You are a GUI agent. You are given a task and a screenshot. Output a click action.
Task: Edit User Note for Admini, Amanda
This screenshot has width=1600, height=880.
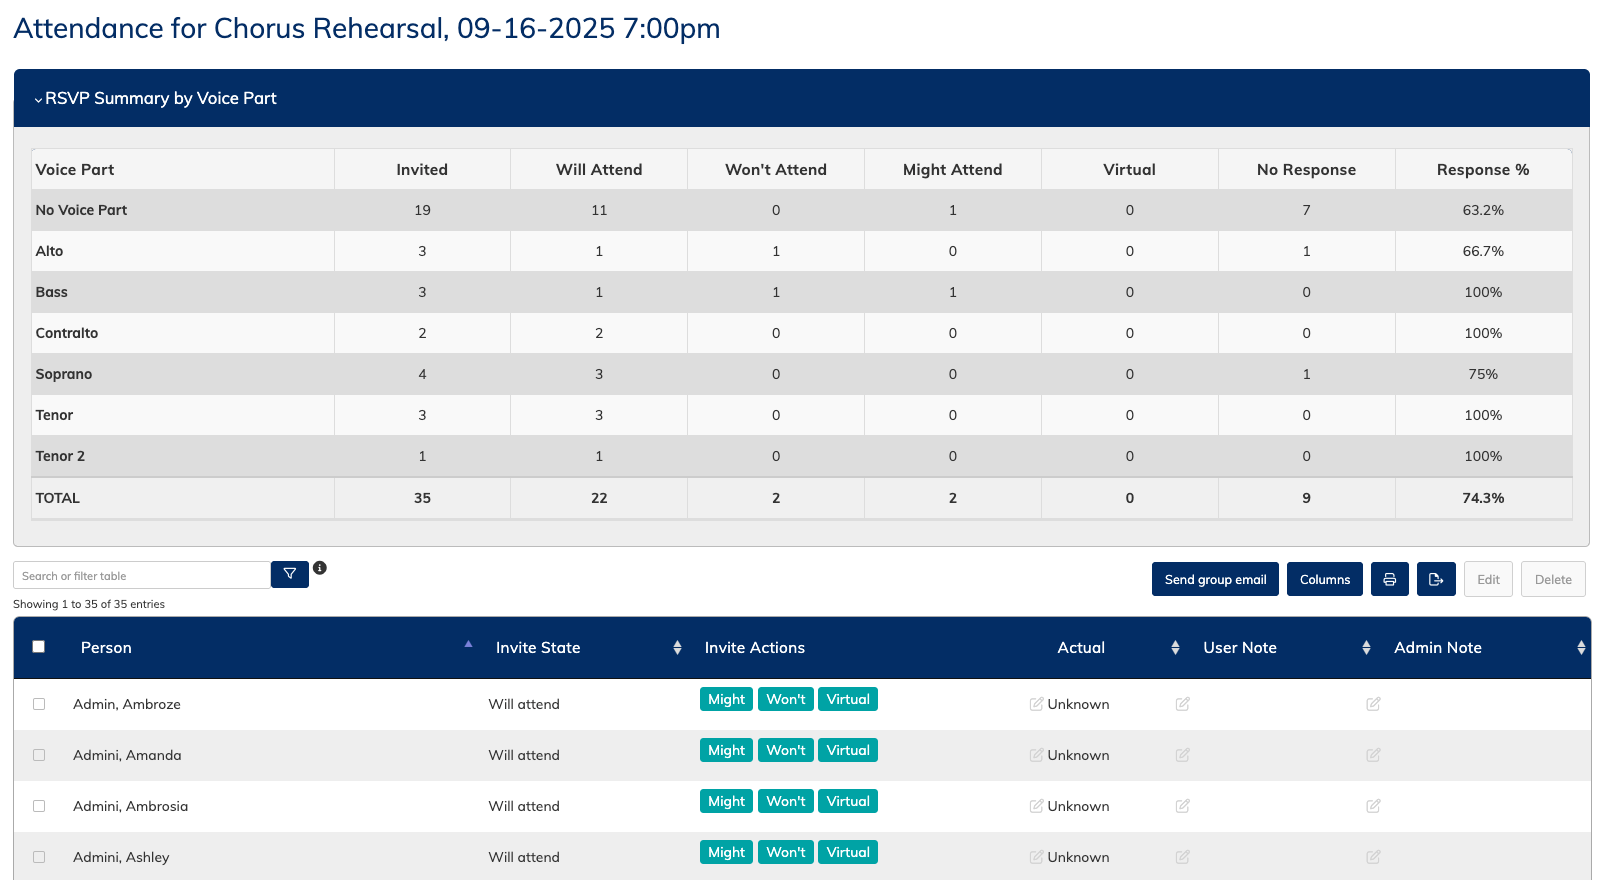[1182, 755]
